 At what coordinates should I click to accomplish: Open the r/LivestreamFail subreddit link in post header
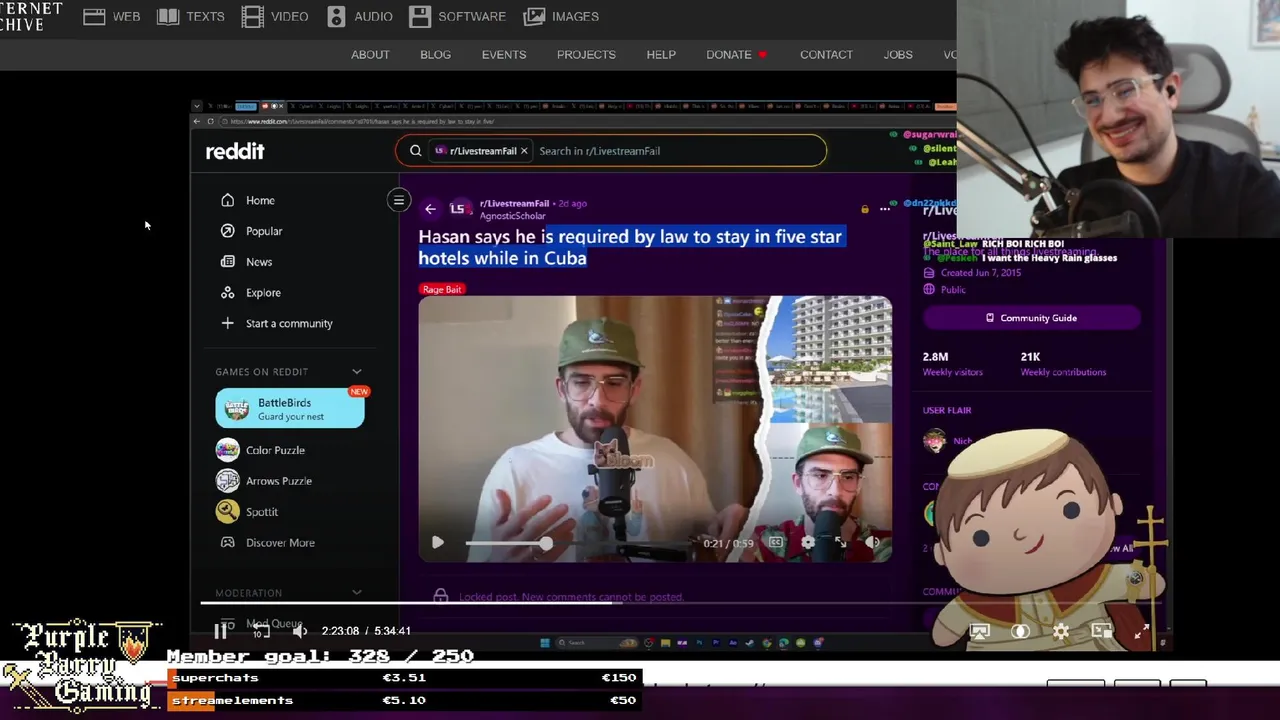pyautogui.click(x=514, y=203)
